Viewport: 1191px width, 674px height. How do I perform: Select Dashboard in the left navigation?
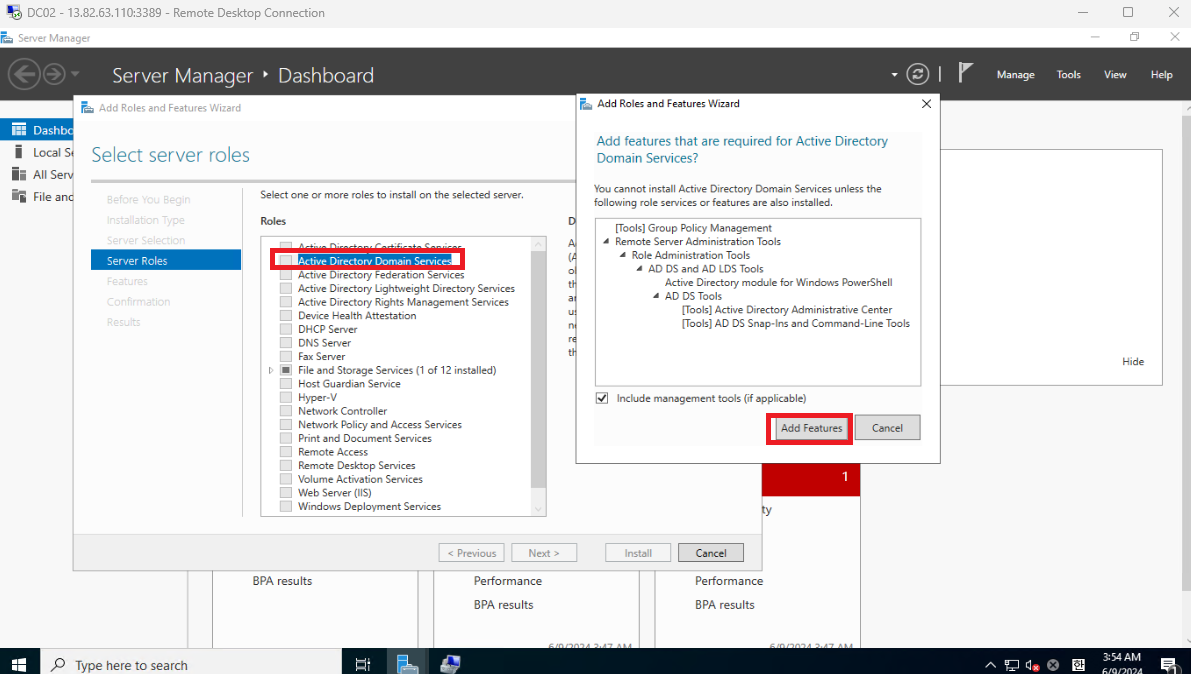(x=37, y=130)
